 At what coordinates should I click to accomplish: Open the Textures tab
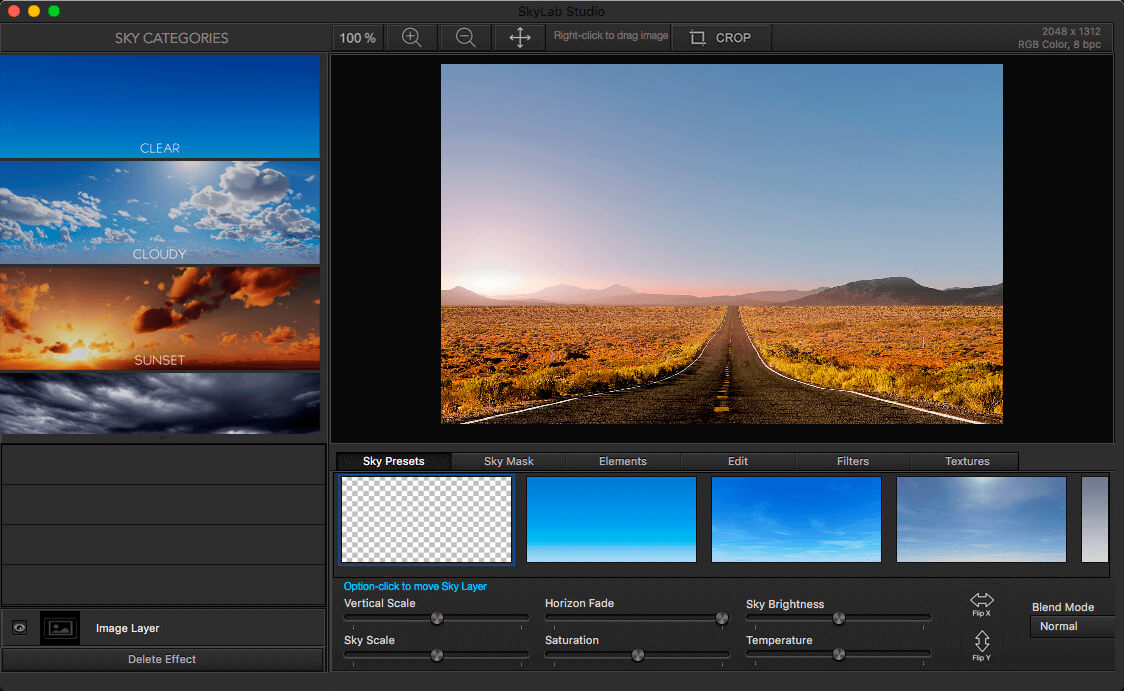[x=966, y=461]
